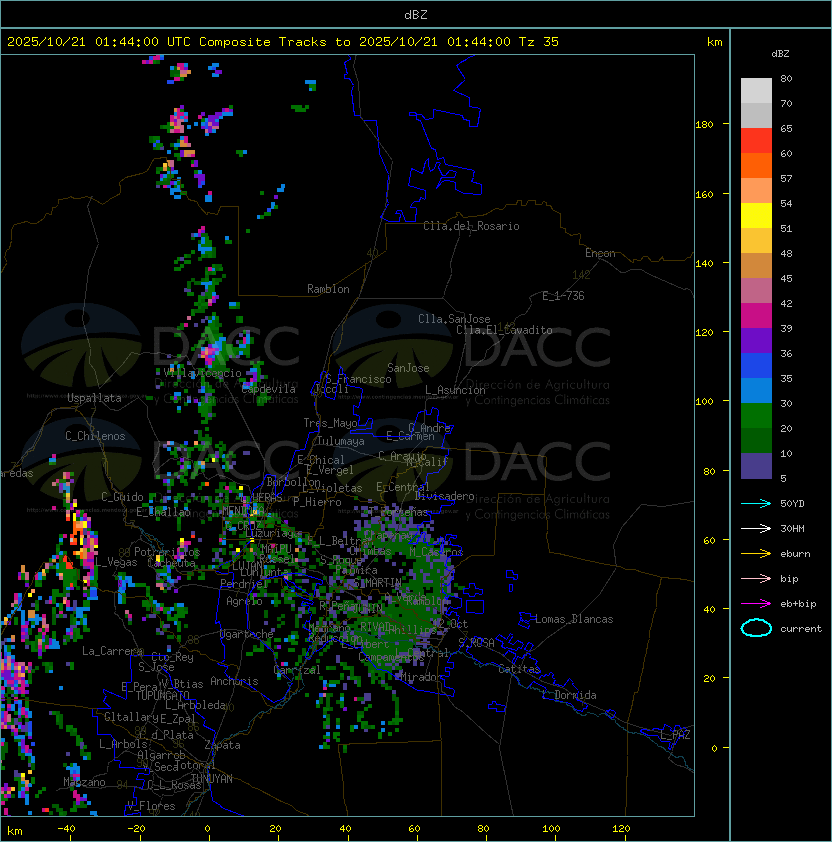Click the -20 km axis tick label
The height and width of the screenshot is (842, 832).
coord(136,829)
